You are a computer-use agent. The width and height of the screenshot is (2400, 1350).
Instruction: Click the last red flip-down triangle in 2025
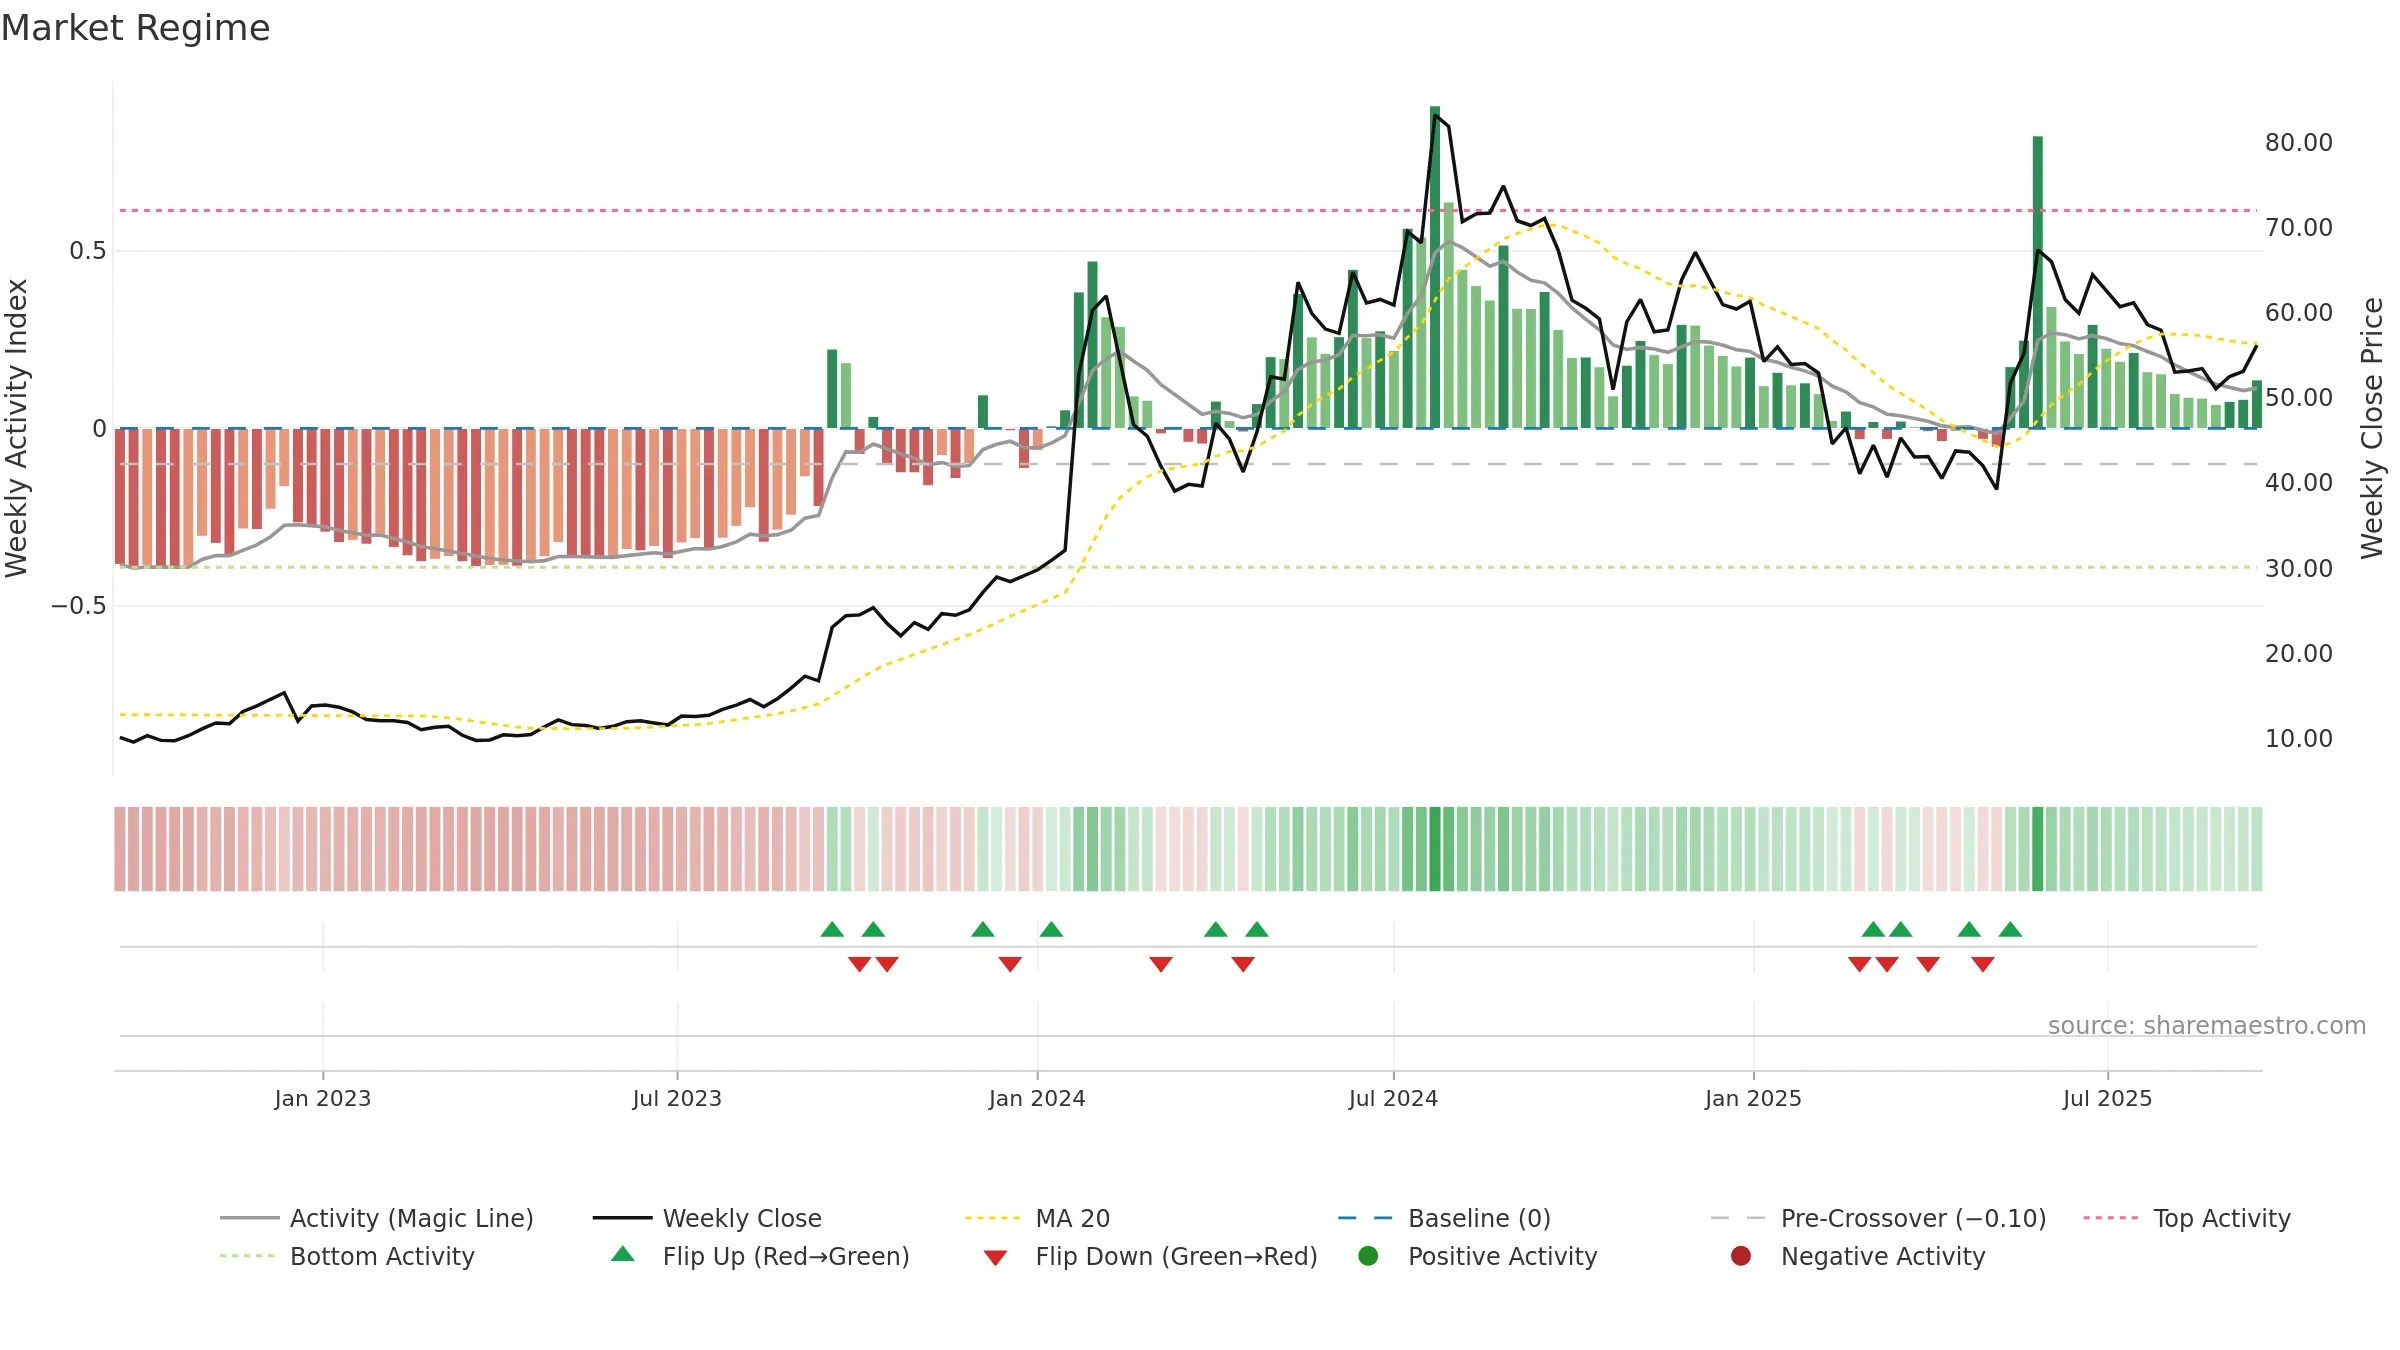tap(1983, 964)
